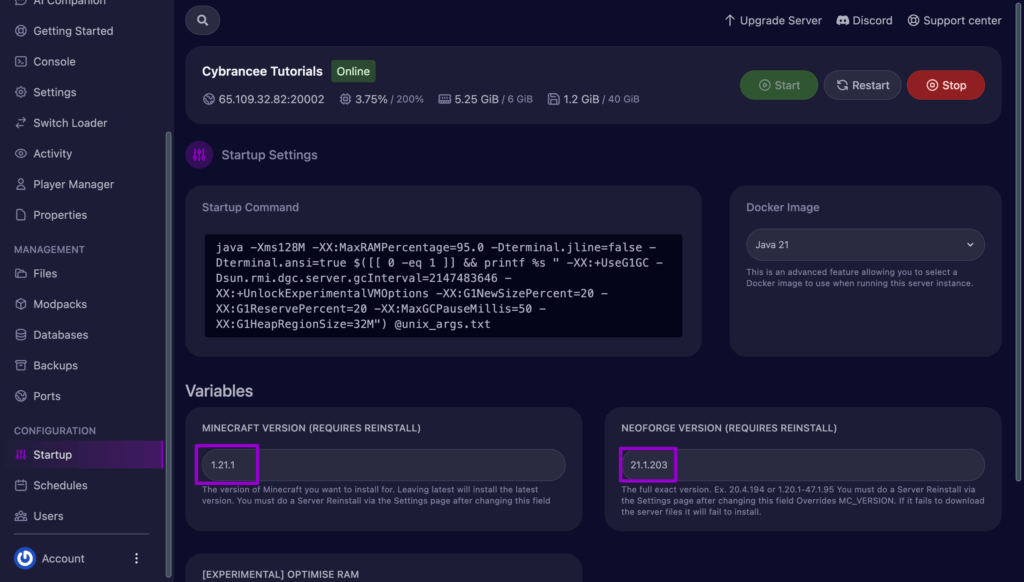This screenshot has height=582, width=1024.
Task: Open the Account entry
Action: 63,558
